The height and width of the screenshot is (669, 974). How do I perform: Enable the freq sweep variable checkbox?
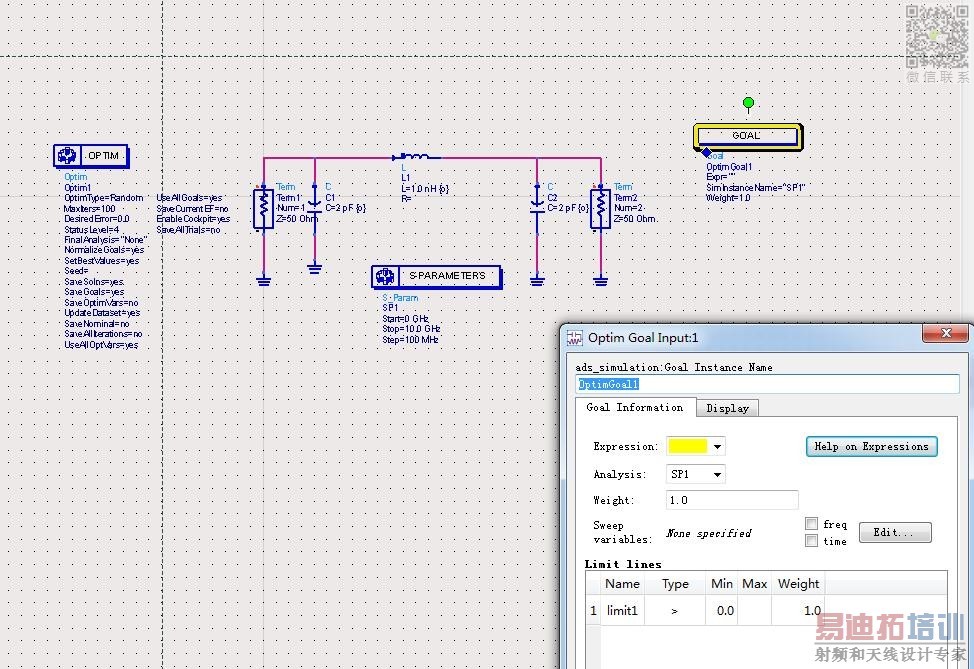point(812,524)
